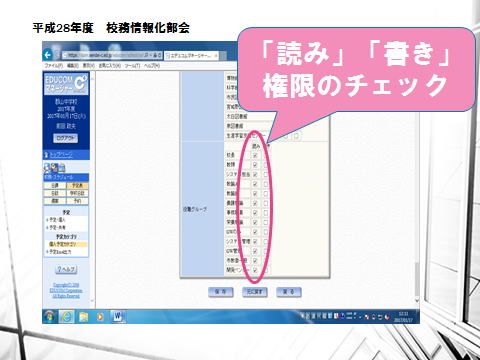Click the EDUCOM Manager C4 logo
The width and height of the screenshot is (480, 360).
(66, 84)
